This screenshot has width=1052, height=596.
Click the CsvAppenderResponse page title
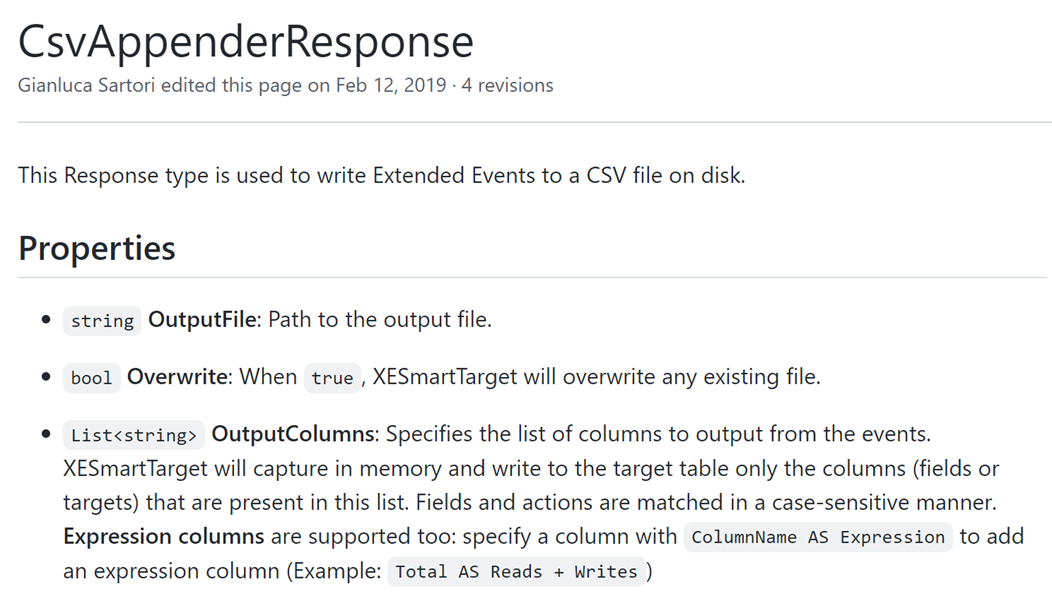tap(246, 41)
